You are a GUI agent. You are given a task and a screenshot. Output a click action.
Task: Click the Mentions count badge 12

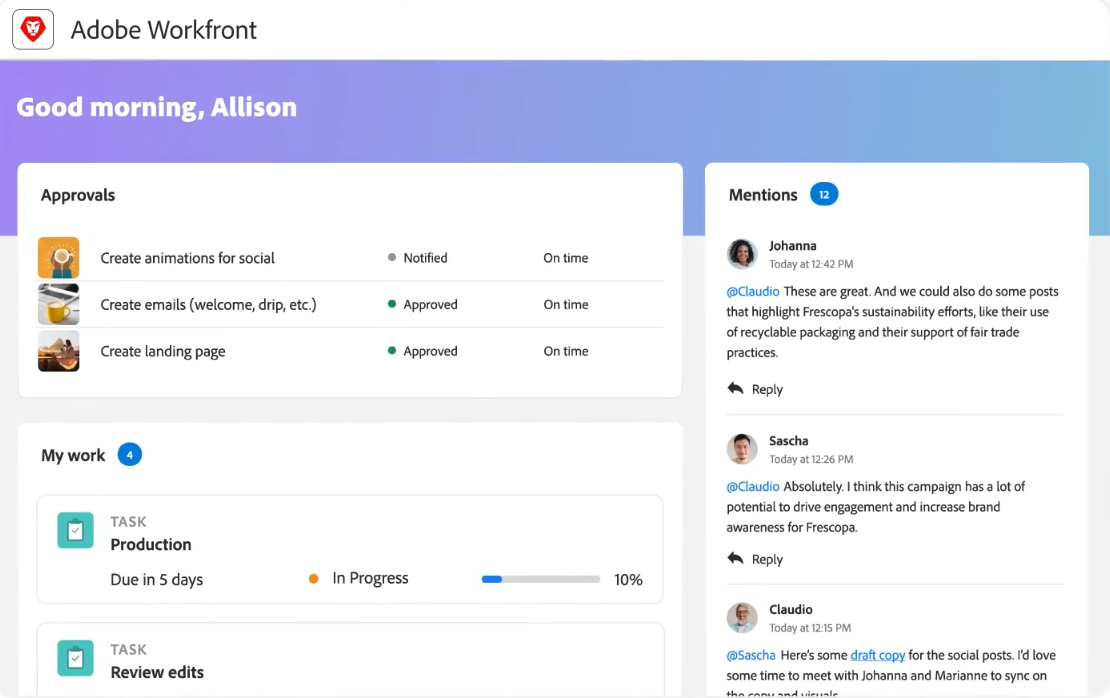824,194
